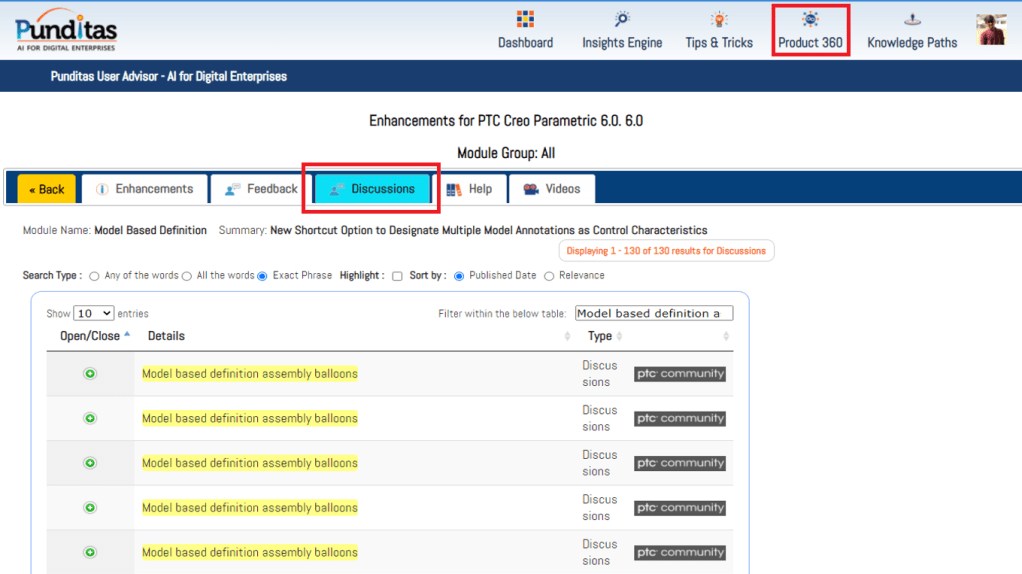Open the Dashboard grid icon
Viewport: 1022px width, 574px height.
click(525, 20)
